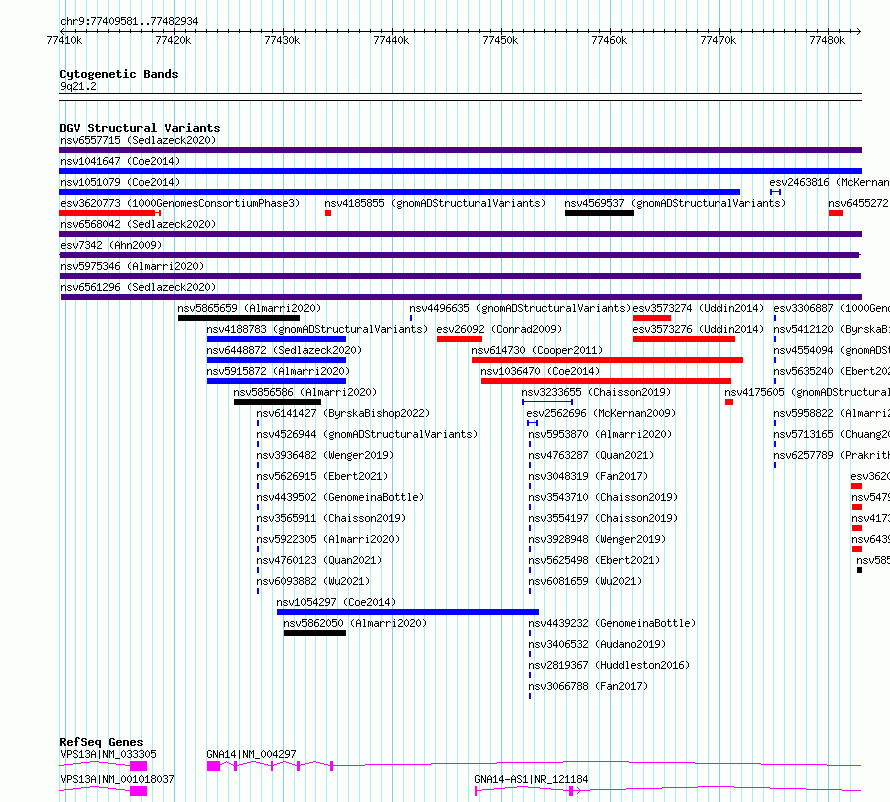Select the VPS13A|NM_001018037 gene label
This screenshot has height=802, width=890.
pos(117,779)
